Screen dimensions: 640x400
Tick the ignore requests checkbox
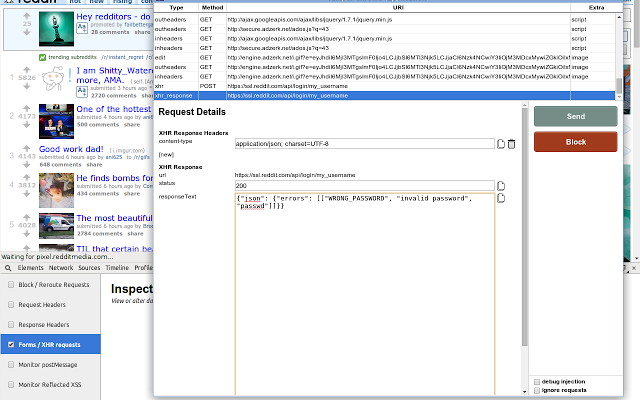(537, 391)
